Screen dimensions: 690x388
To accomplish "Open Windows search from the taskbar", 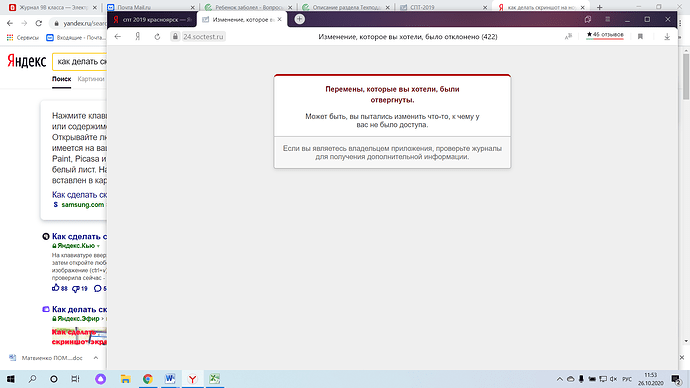I will [32, 379].
